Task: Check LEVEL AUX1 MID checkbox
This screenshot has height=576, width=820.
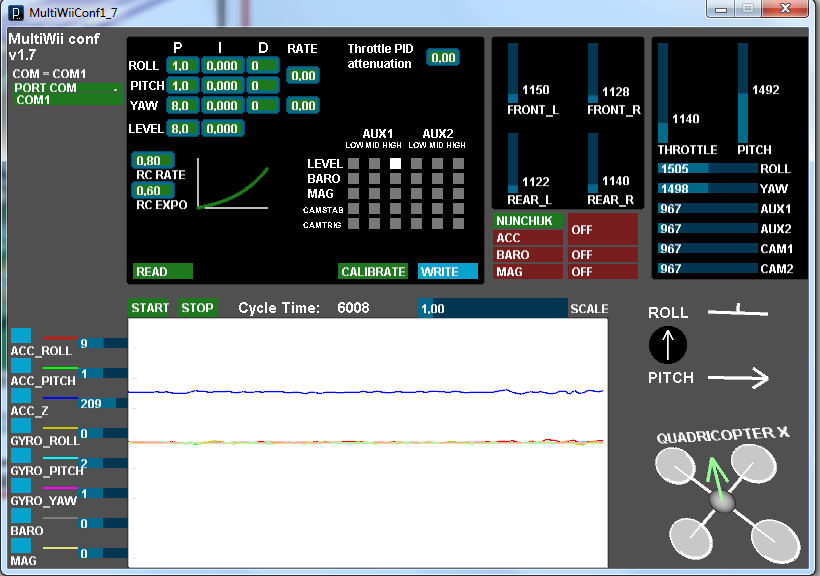Action: coord(374,163)
